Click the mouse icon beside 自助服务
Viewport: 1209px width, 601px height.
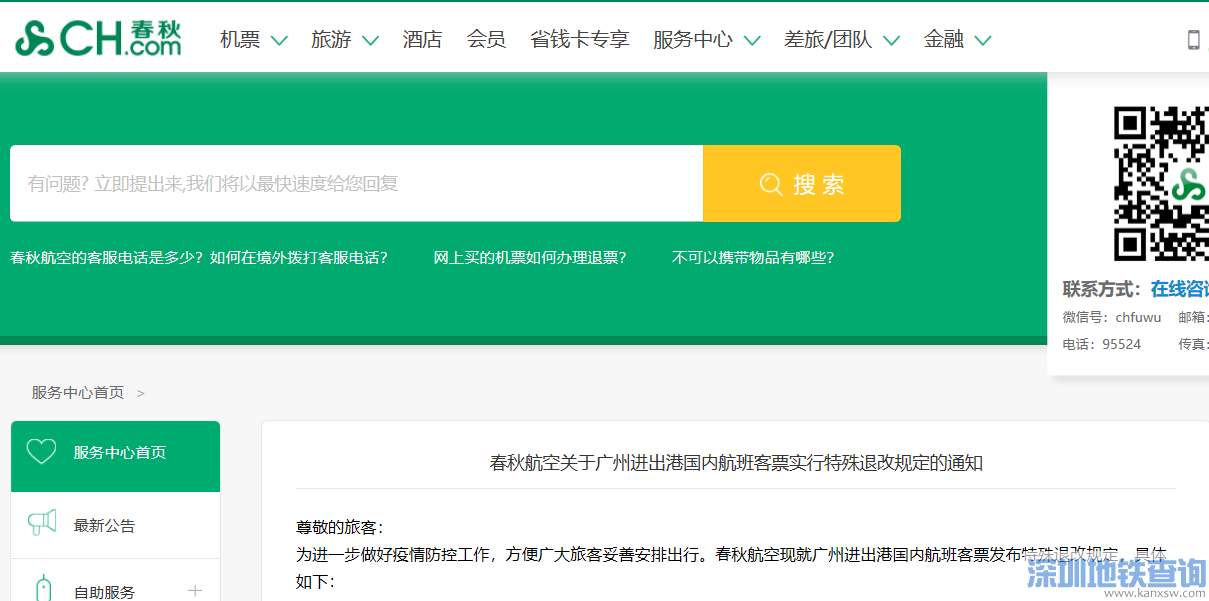[x=41, y=590]
